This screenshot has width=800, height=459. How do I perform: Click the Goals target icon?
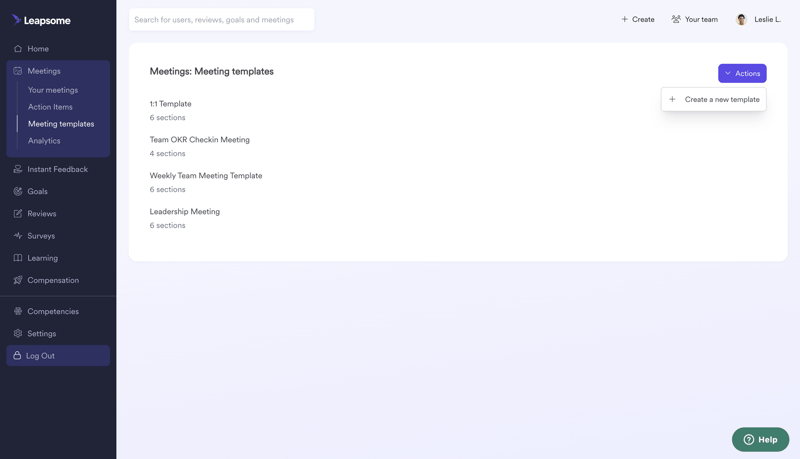[x=18, y=191]
